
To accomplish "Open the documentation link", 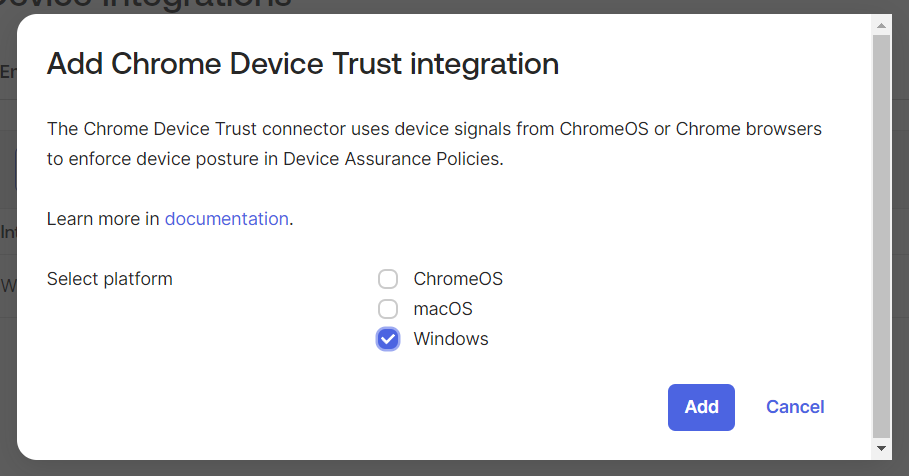I will click(x=226, y=219).
